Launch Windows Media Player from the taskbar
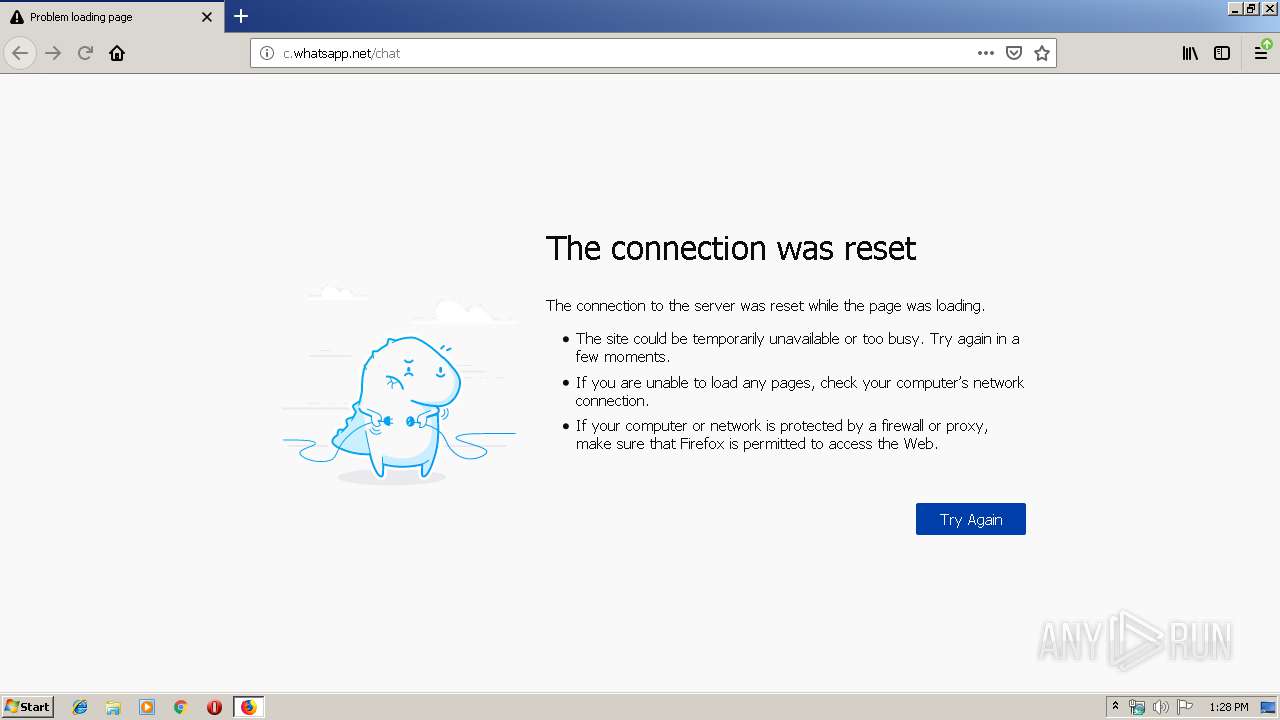The image size is (1280, 720). coord(147,707)
